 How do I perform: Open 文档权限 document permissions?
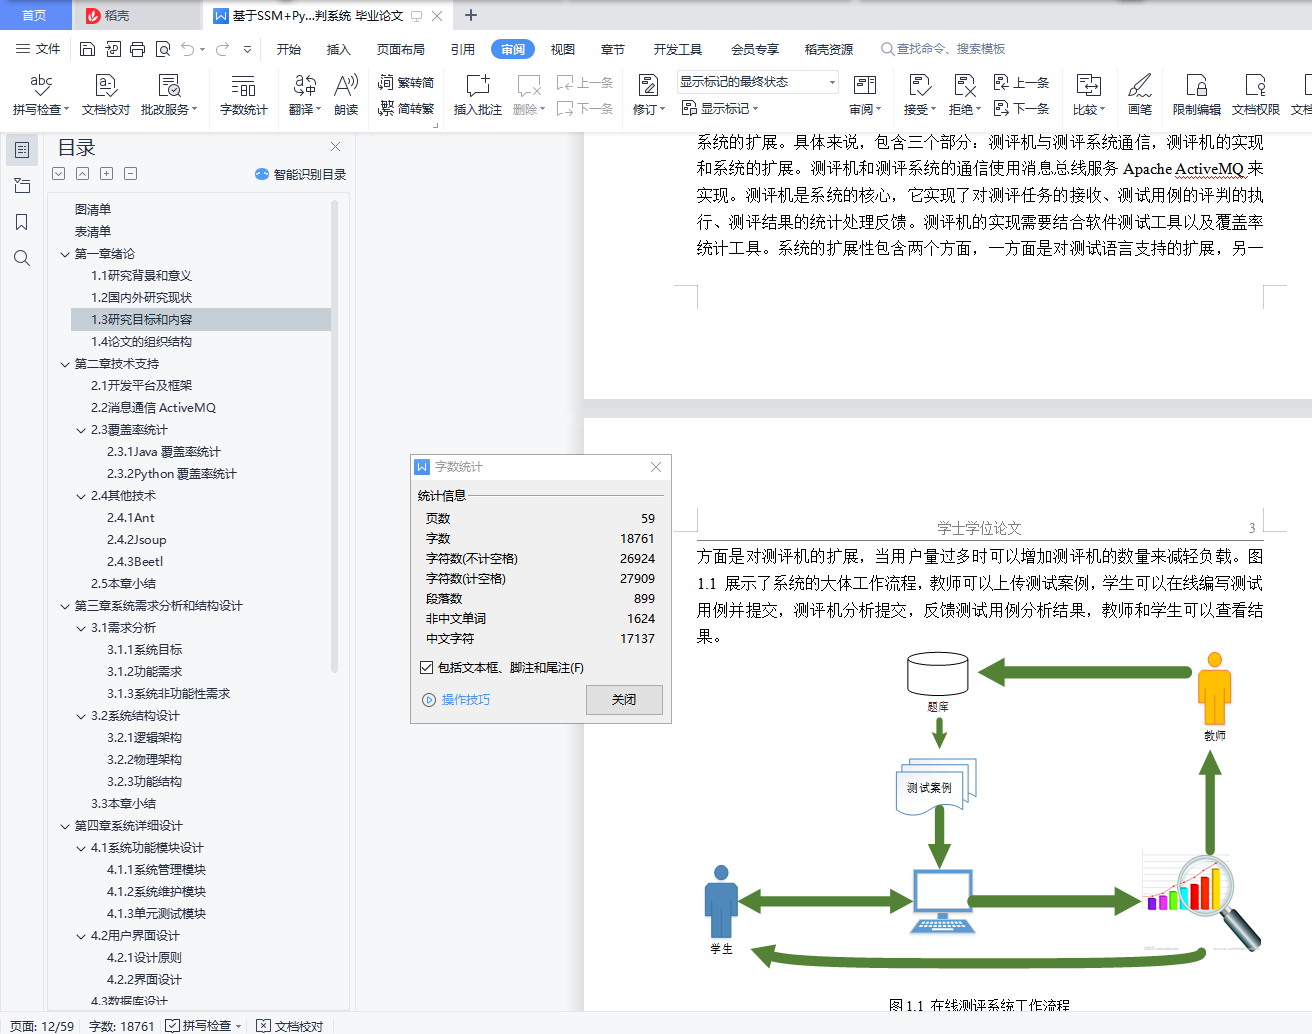[x=1256, y=95]
